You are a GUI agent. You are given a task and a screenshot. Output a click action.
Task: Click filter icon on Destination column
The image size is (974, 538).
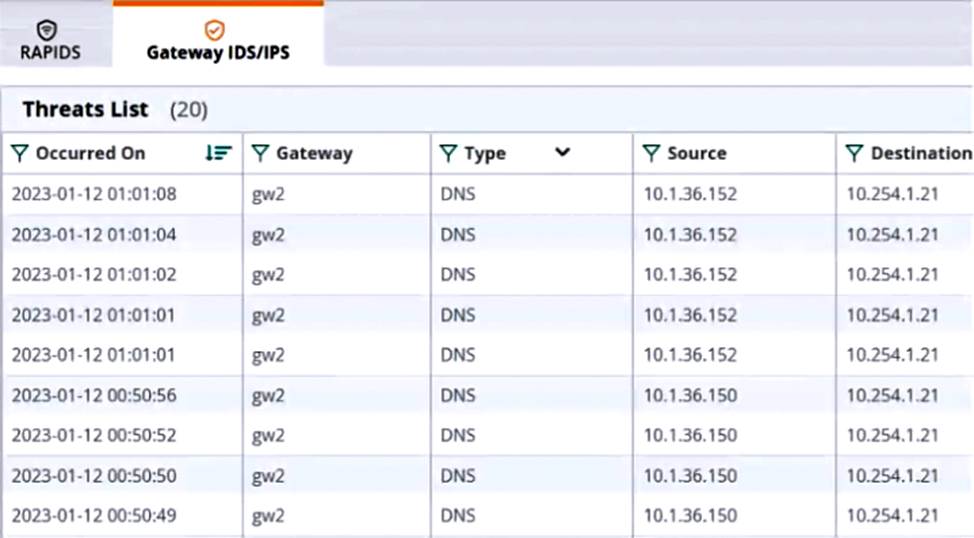(x=854, y=153)
